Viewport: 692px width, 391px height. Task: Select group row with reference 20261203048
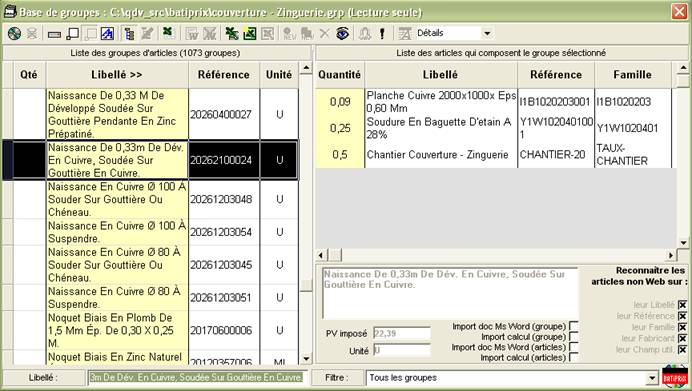point(150,199)
